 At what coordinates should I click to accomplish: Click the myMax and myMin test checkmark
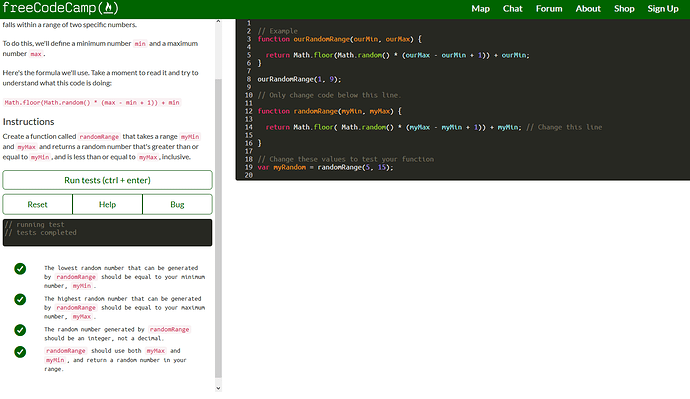(20, 351)
